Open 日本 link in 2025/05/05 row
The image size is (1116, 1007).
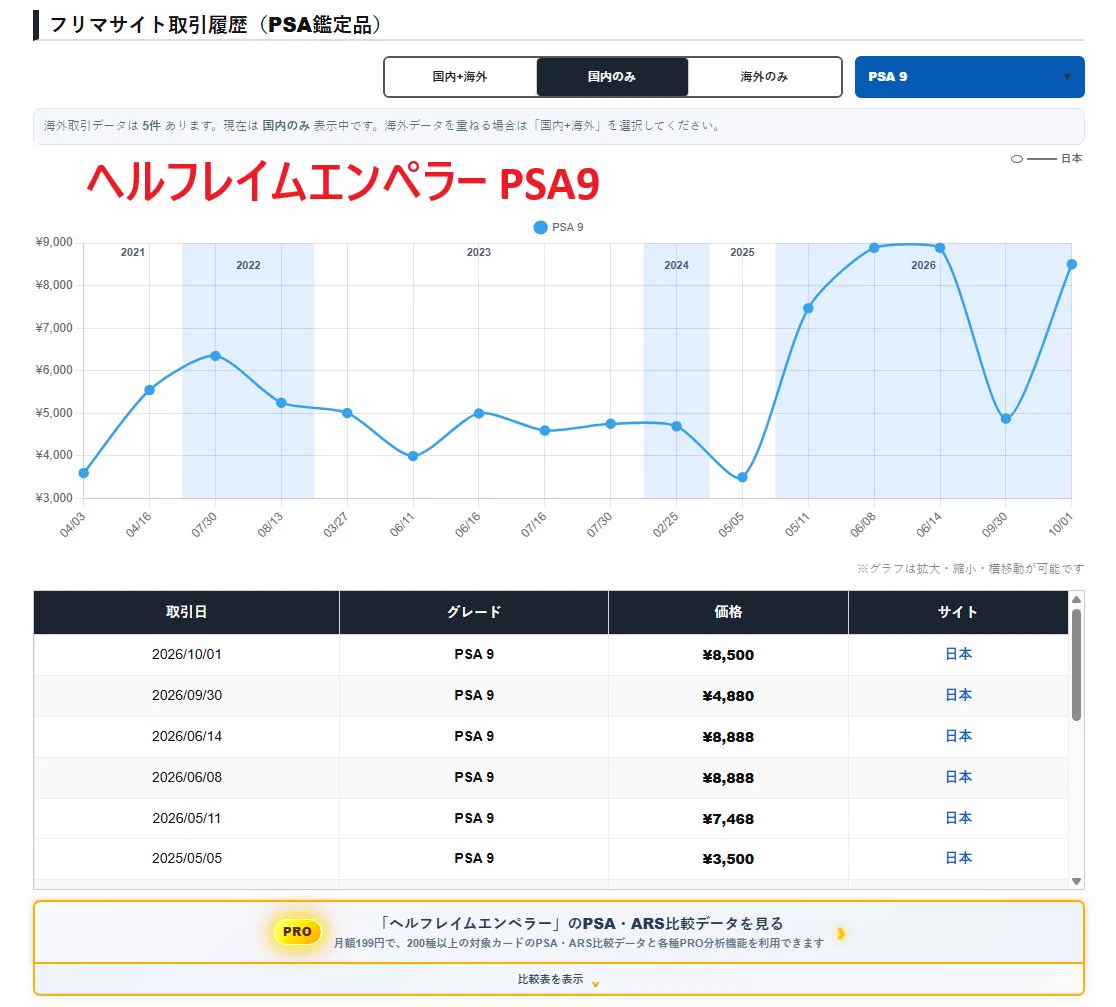[958, 858]
